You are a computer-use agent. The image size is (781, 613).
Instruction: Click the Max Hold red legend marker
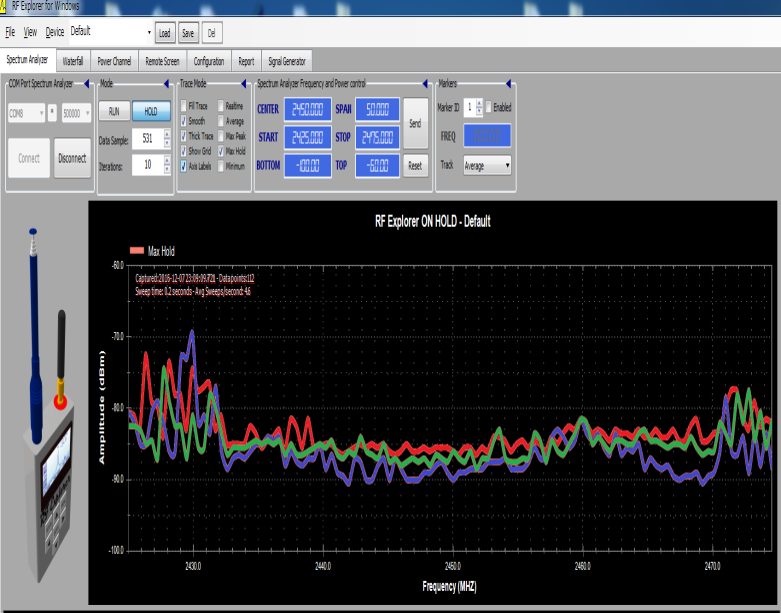click(x=137, y=251)
